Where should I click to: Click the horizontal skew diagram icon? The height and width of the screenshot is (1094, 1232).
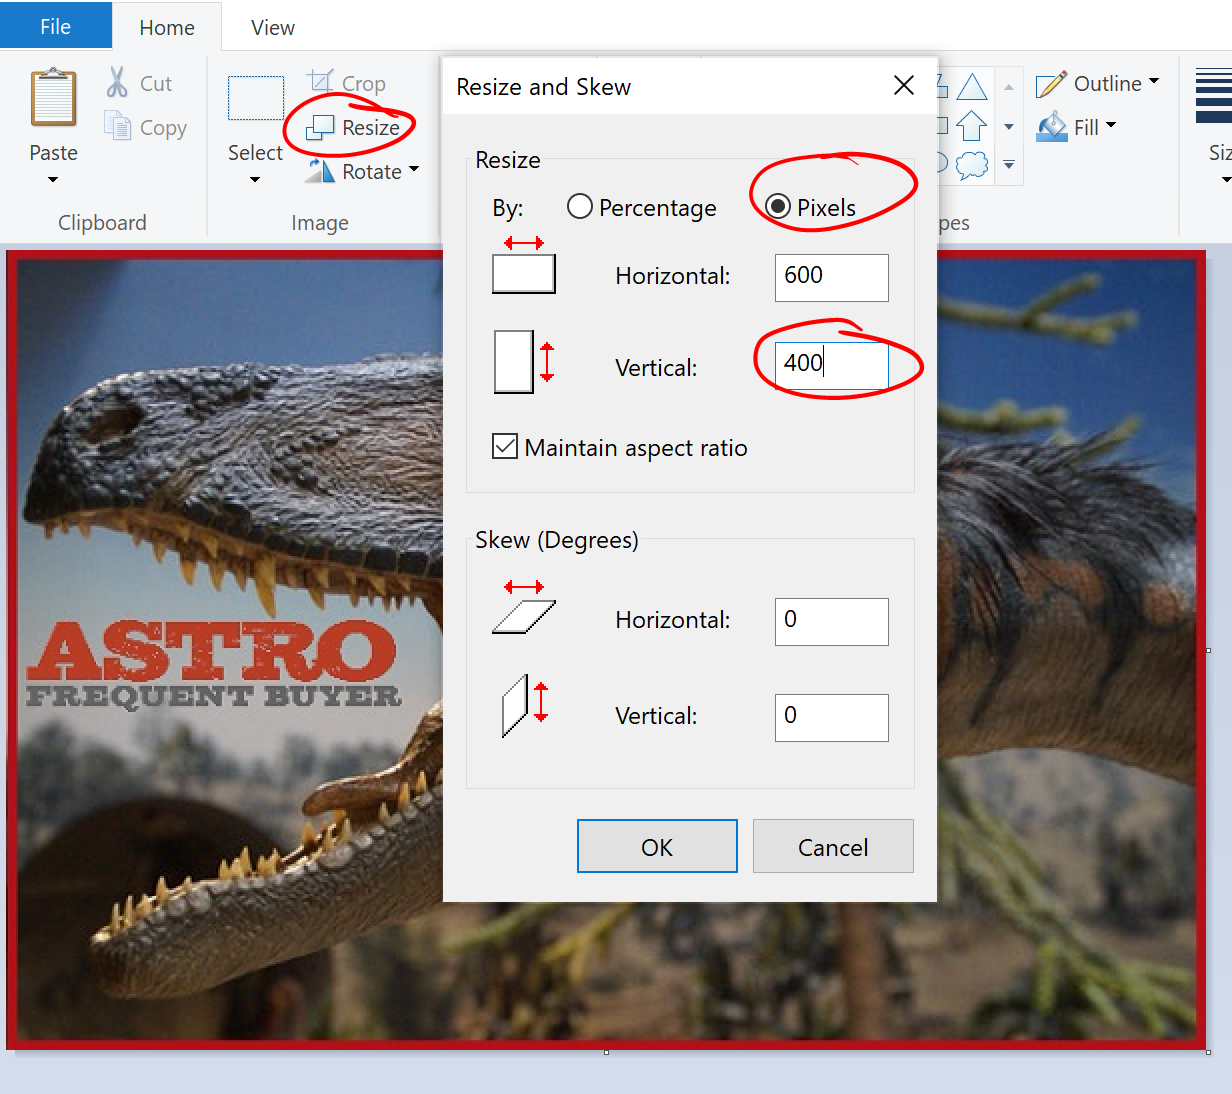click(x=524, y=607)
